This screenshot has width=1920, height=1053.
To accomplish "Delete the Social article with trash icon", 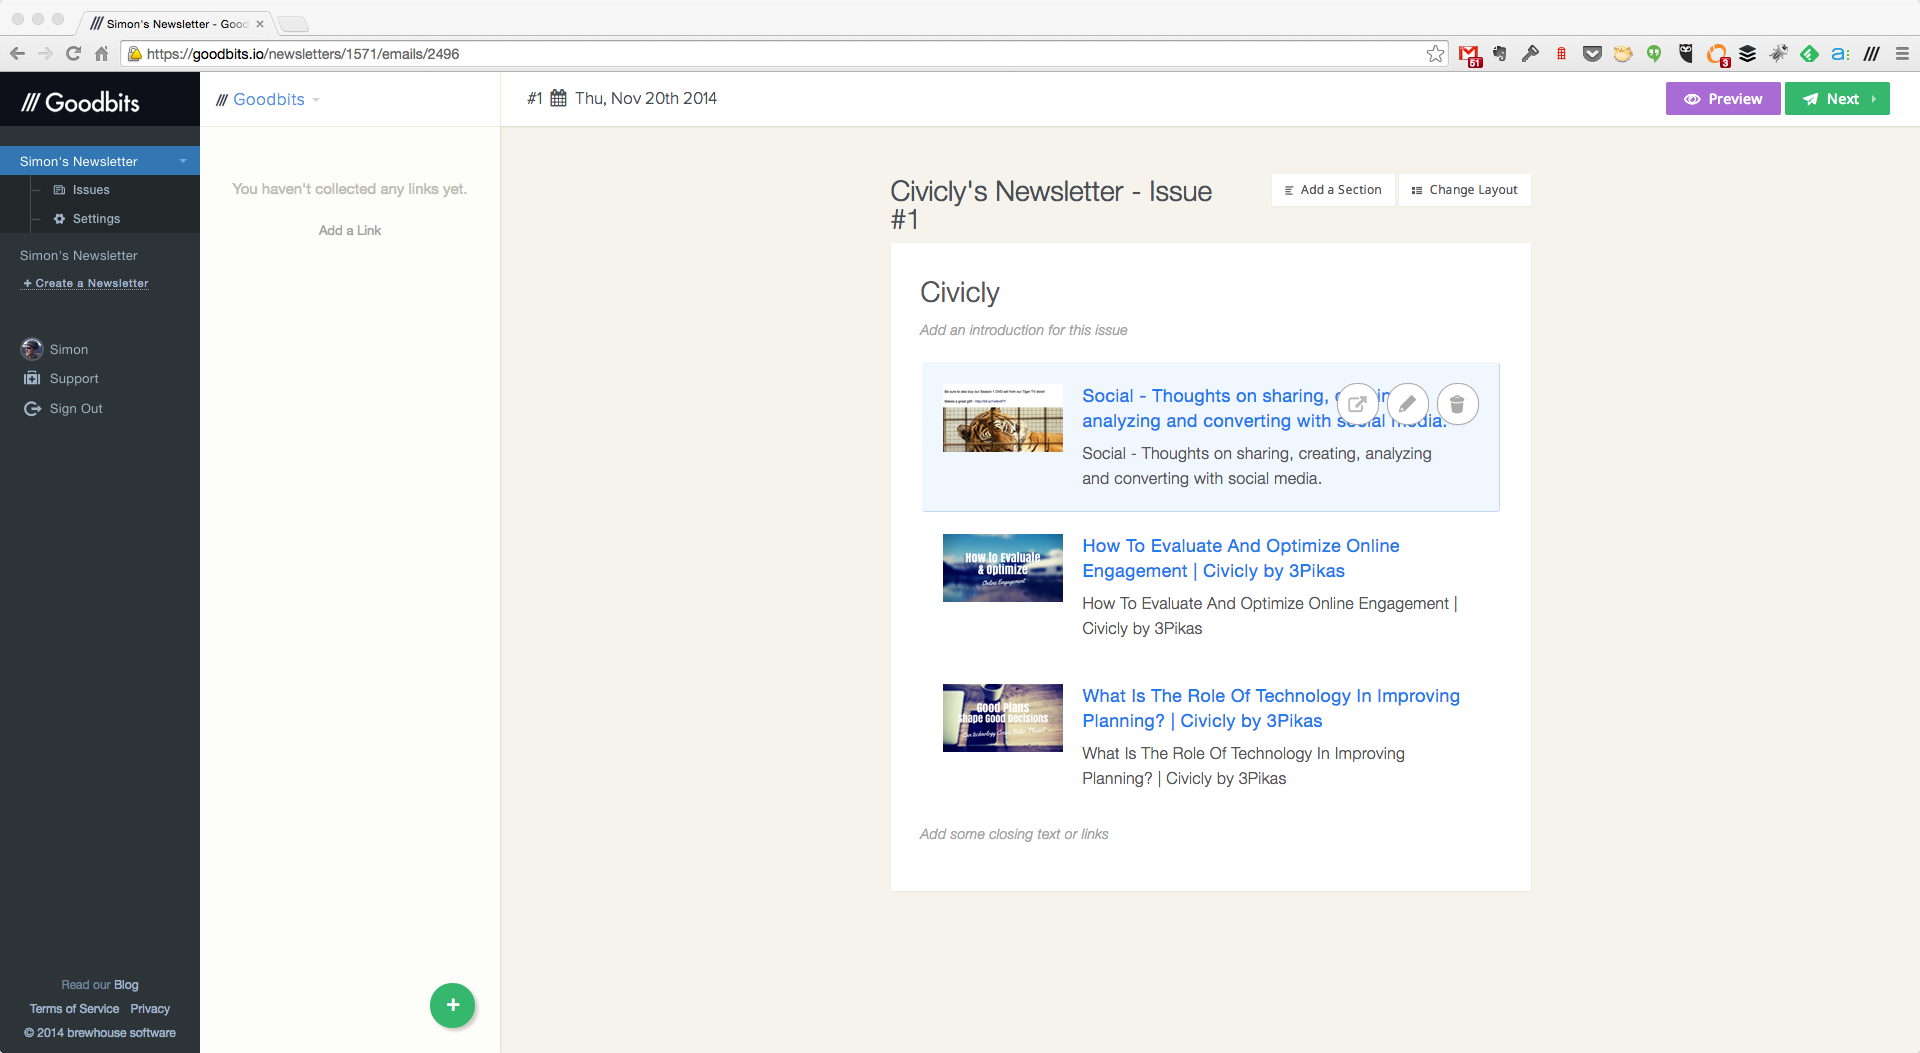I will (x=1457, y=404).
